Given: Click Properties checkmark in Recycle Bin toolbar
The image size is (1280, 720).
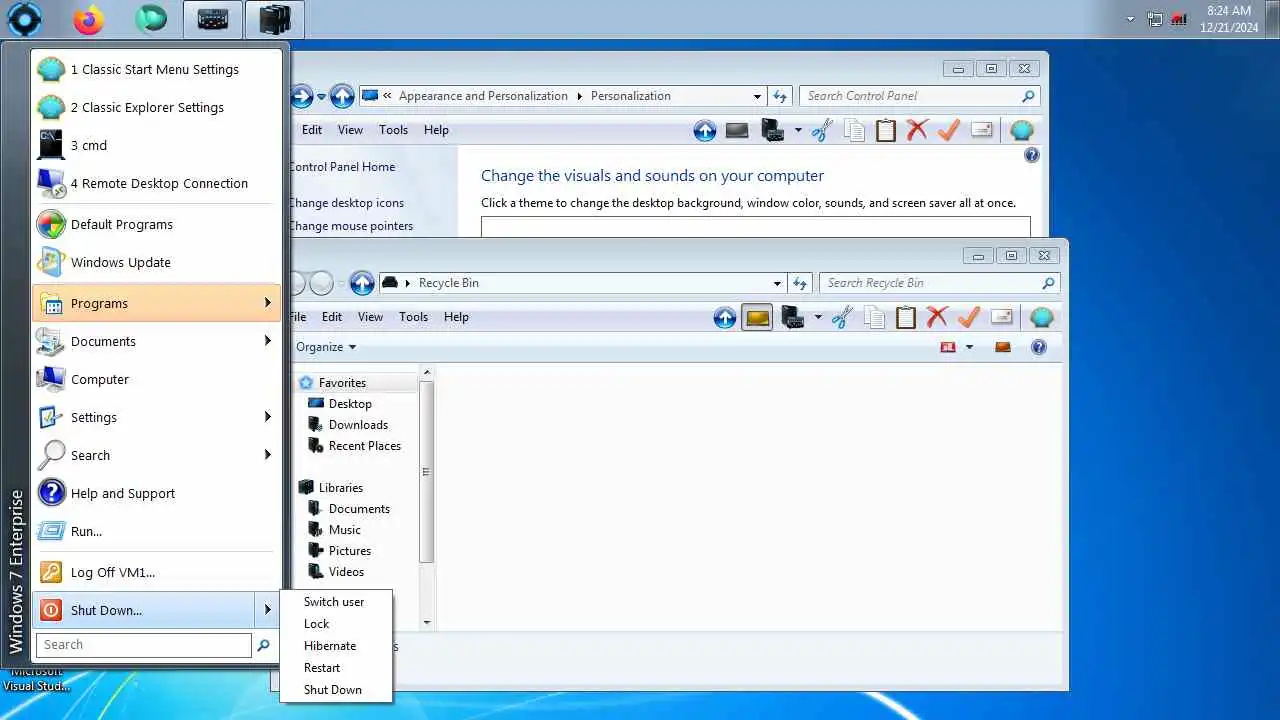Looking at the screenshot, I should 968,318.
